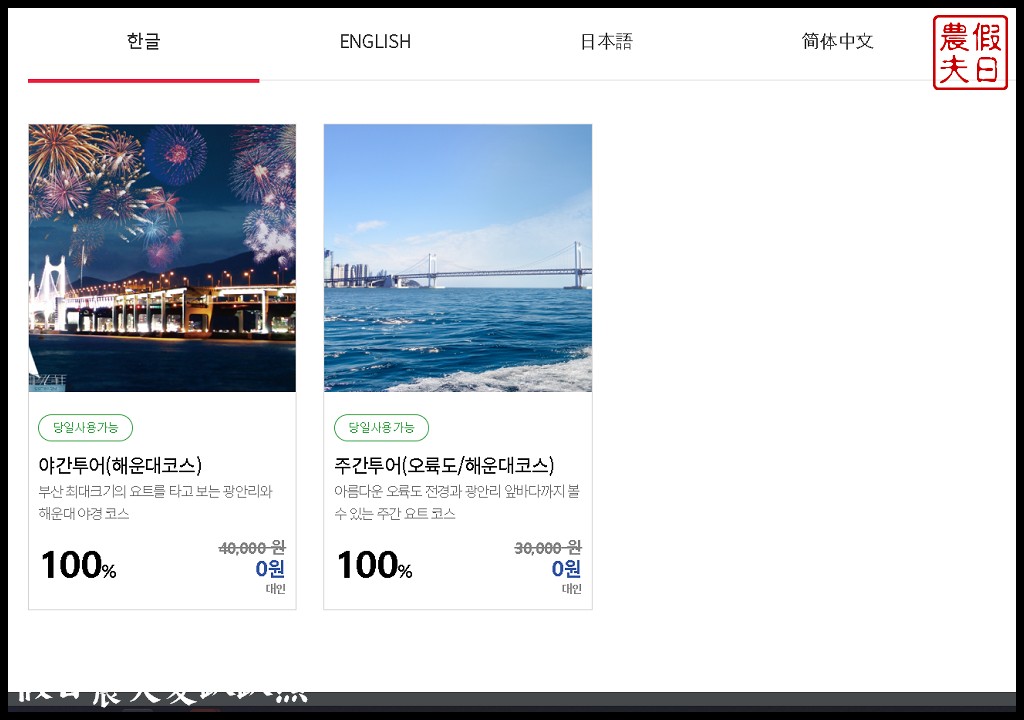Viewport: 1024px width, 720px height.
Task: Click the 100% discount on the night tour
Action: pos(78,566)
